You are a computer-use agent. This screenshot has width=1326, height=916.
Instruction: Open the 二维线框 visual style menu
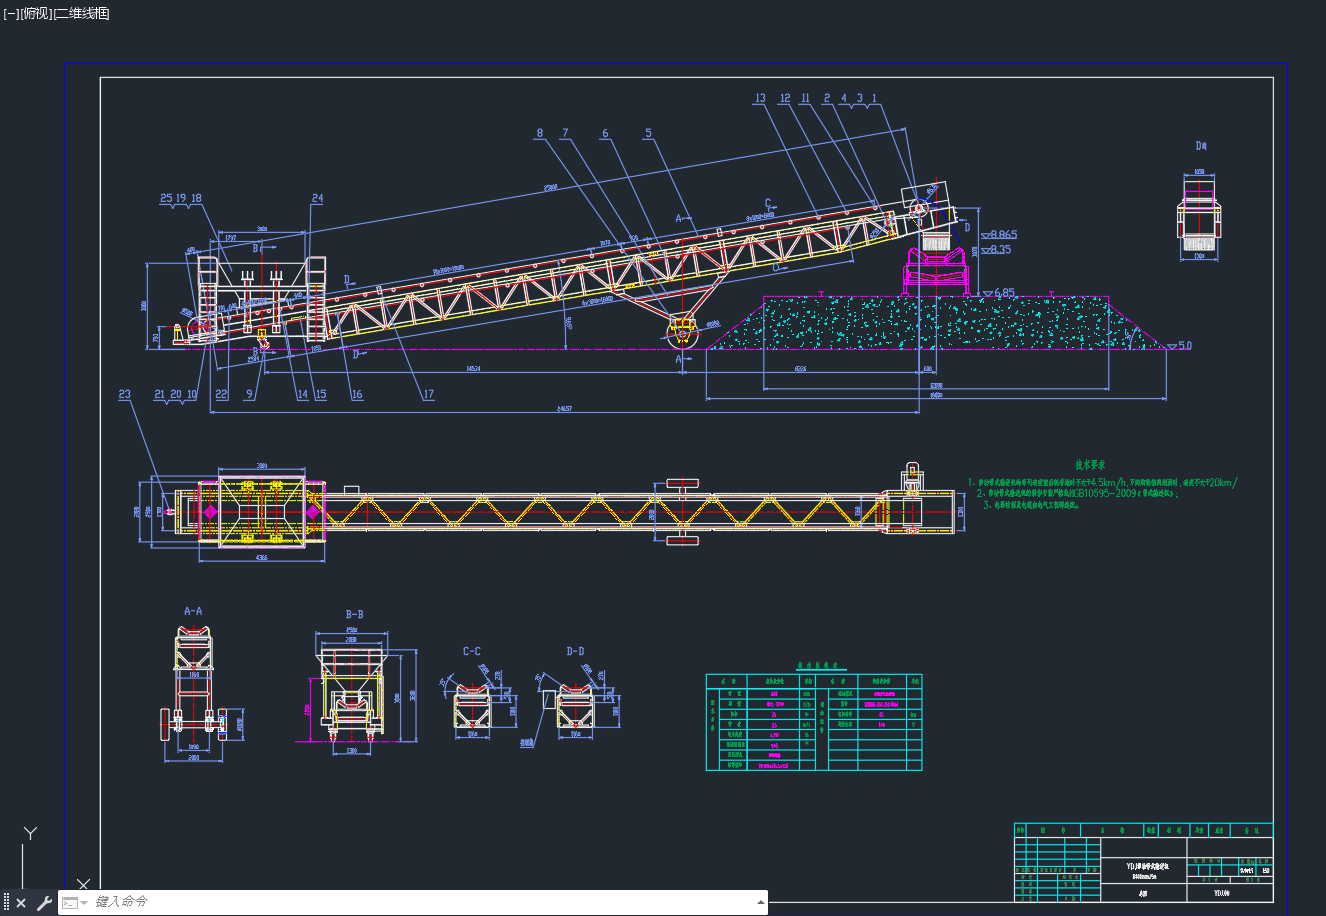tap(82, 13)
